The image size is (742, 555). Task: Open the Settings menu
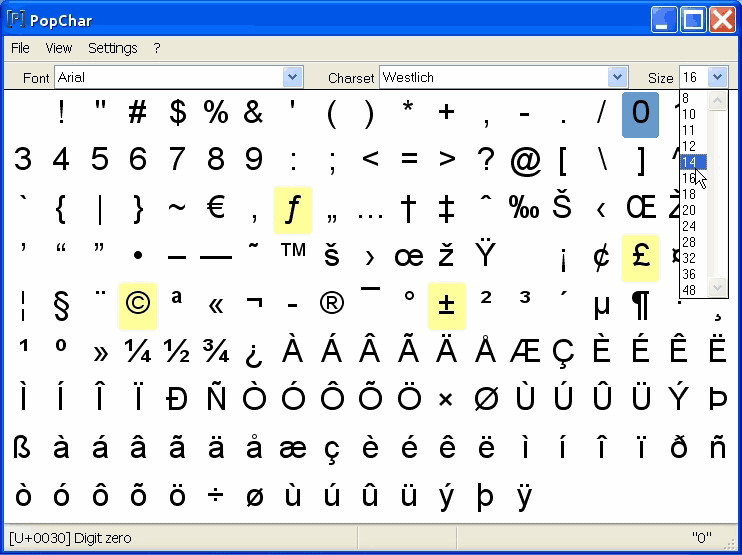coord(113,48)
